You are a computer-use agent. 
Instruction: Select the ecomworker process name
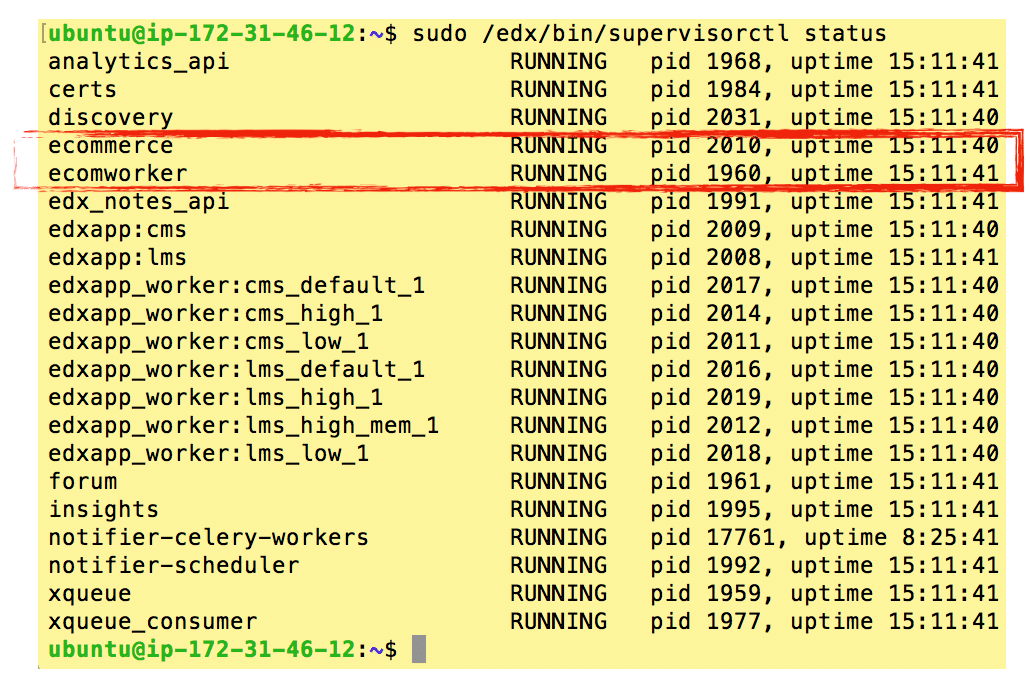click(x=118, y=173)
